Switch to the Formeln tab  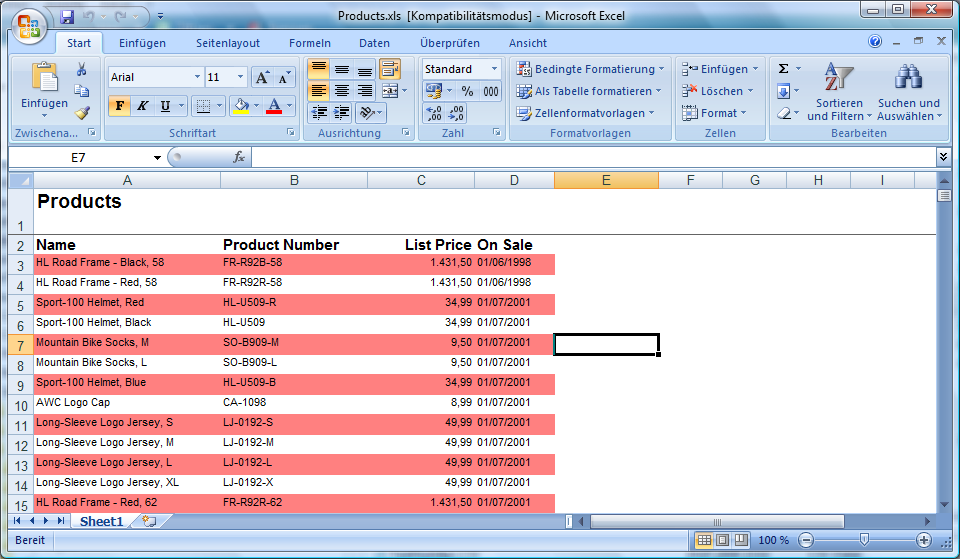click(x=310, y=43)
